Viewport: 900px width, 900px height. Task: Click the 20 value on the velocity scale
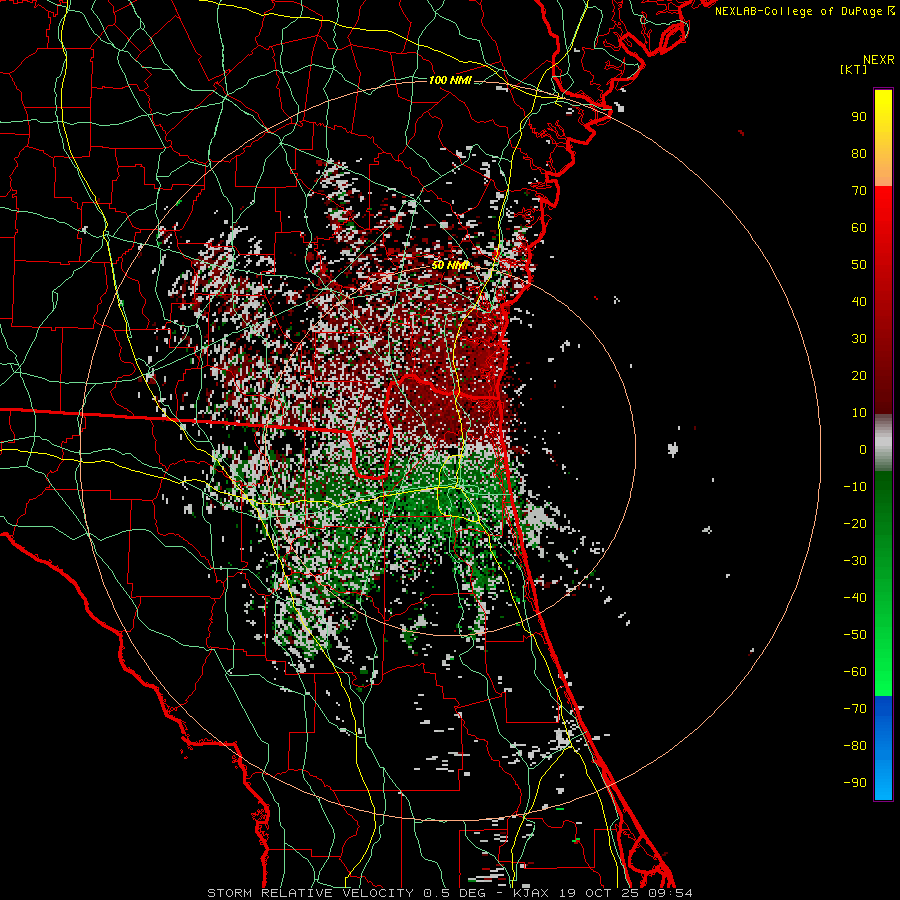tap(859, 376)
